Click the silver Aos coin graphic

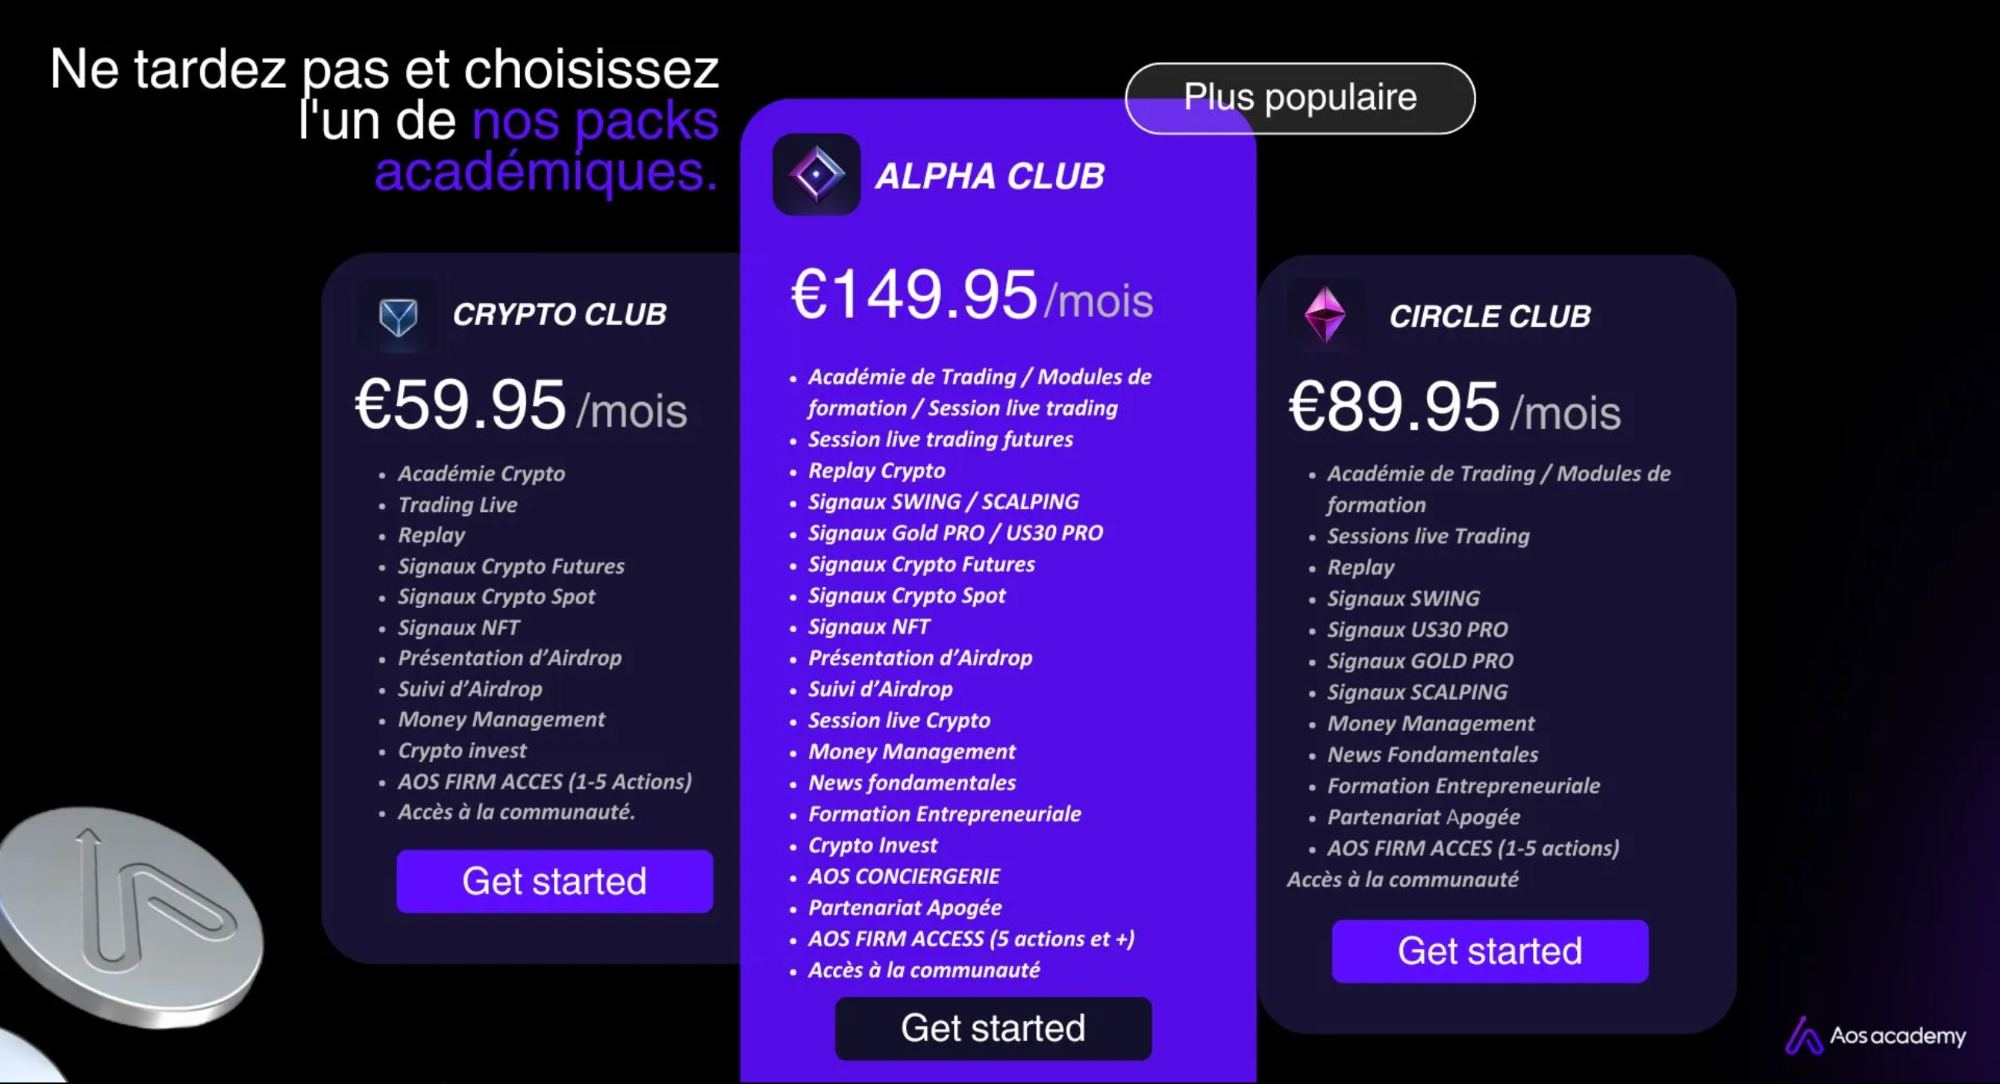click(130, 917)
